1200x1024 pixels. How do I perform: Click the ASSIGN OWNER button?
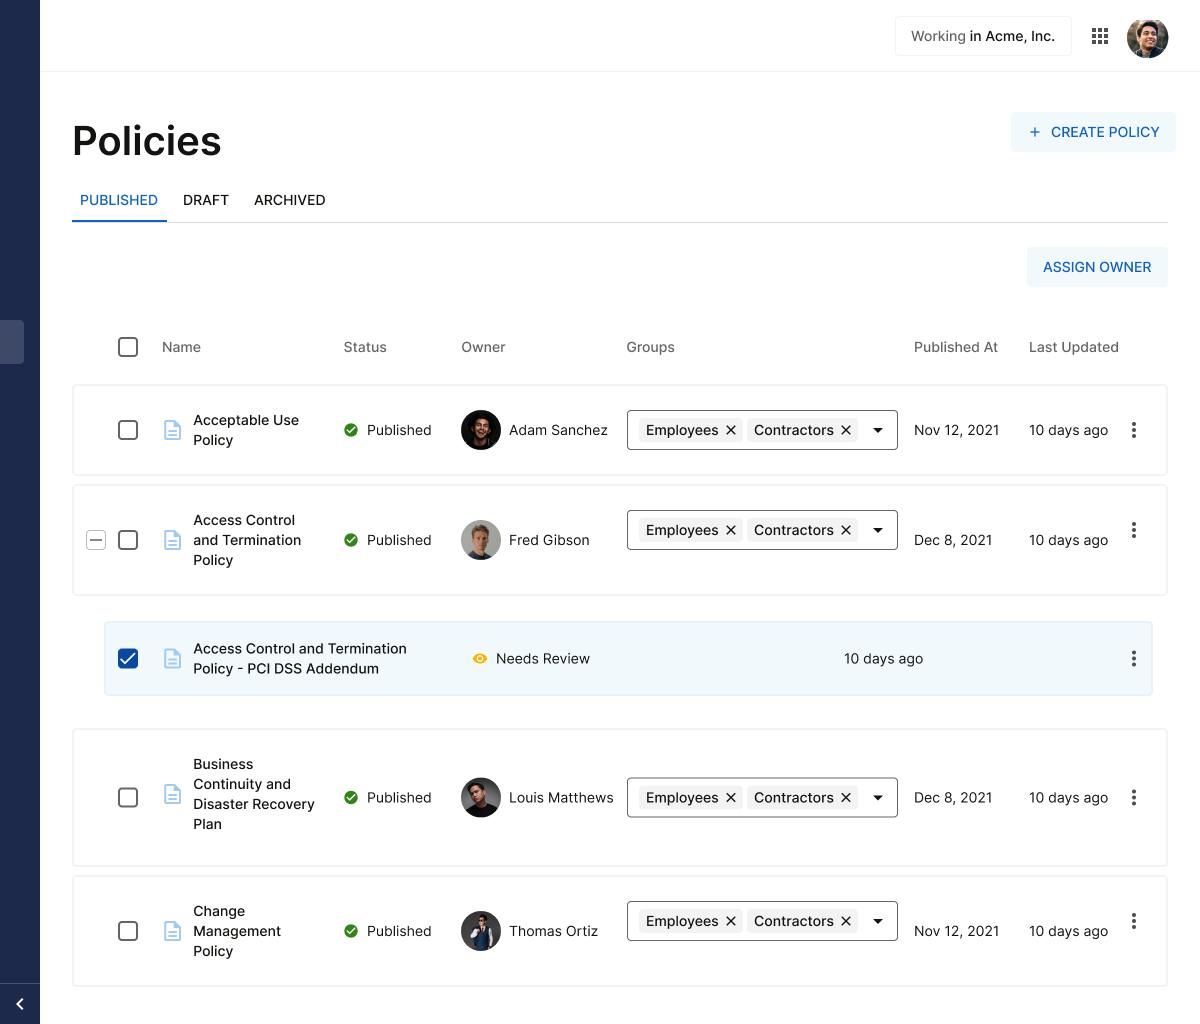pyautogui.click(x=1096, y=267)
